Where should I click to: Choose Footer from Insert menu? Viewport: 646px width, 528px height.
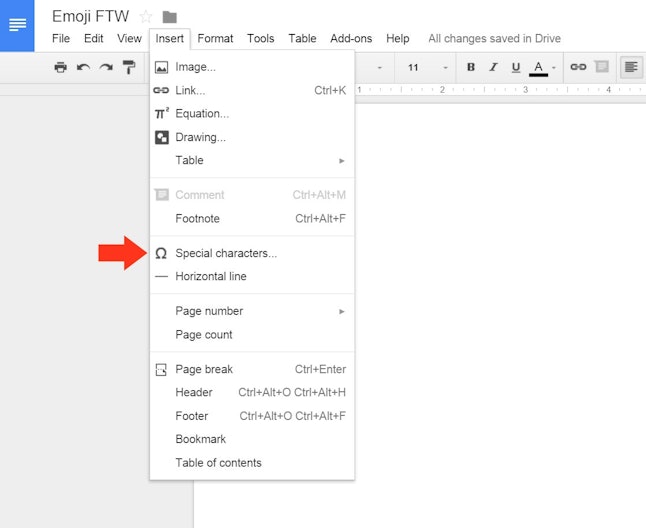[252, 416]
